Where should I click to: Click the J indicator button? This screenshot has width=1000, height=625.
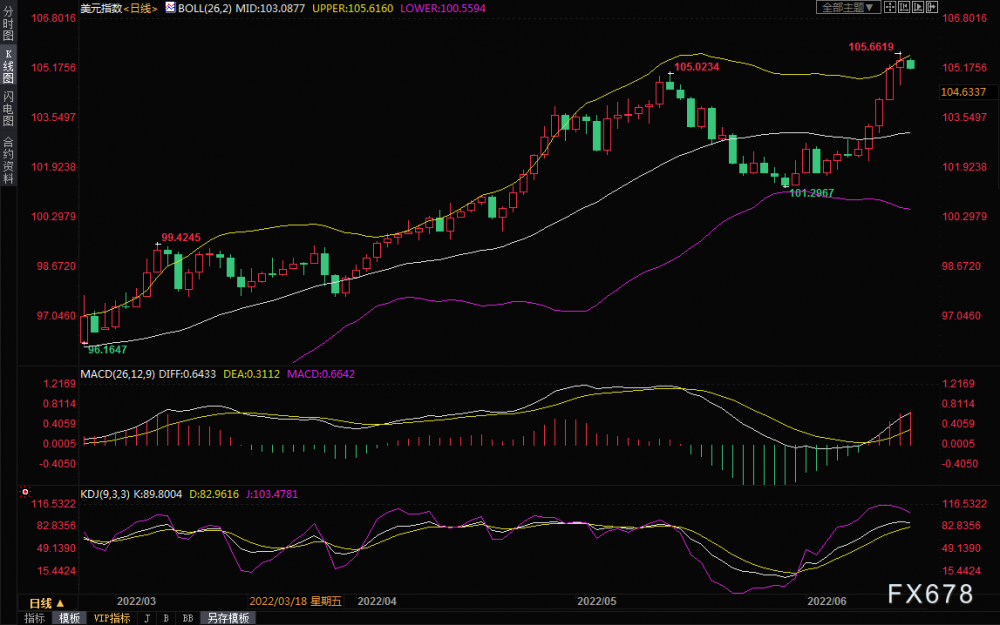147,618
